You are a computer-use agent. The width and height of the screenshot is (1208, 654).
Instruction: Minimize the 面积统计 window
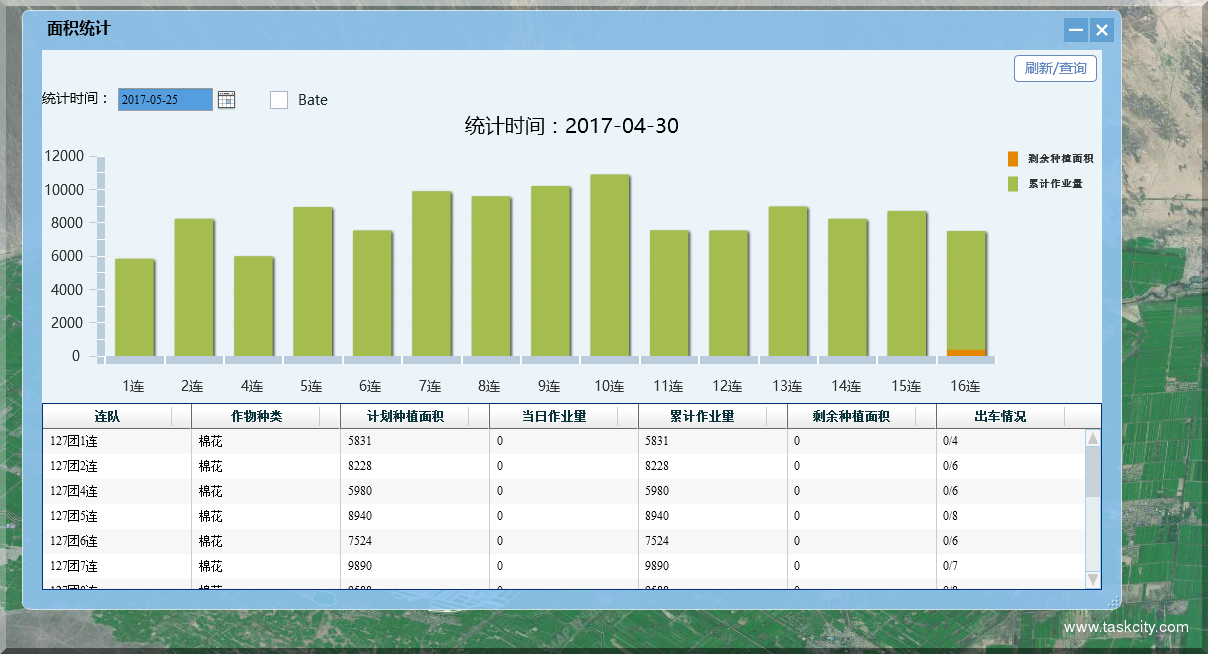pyautogui.click(x=1076, y=30)
